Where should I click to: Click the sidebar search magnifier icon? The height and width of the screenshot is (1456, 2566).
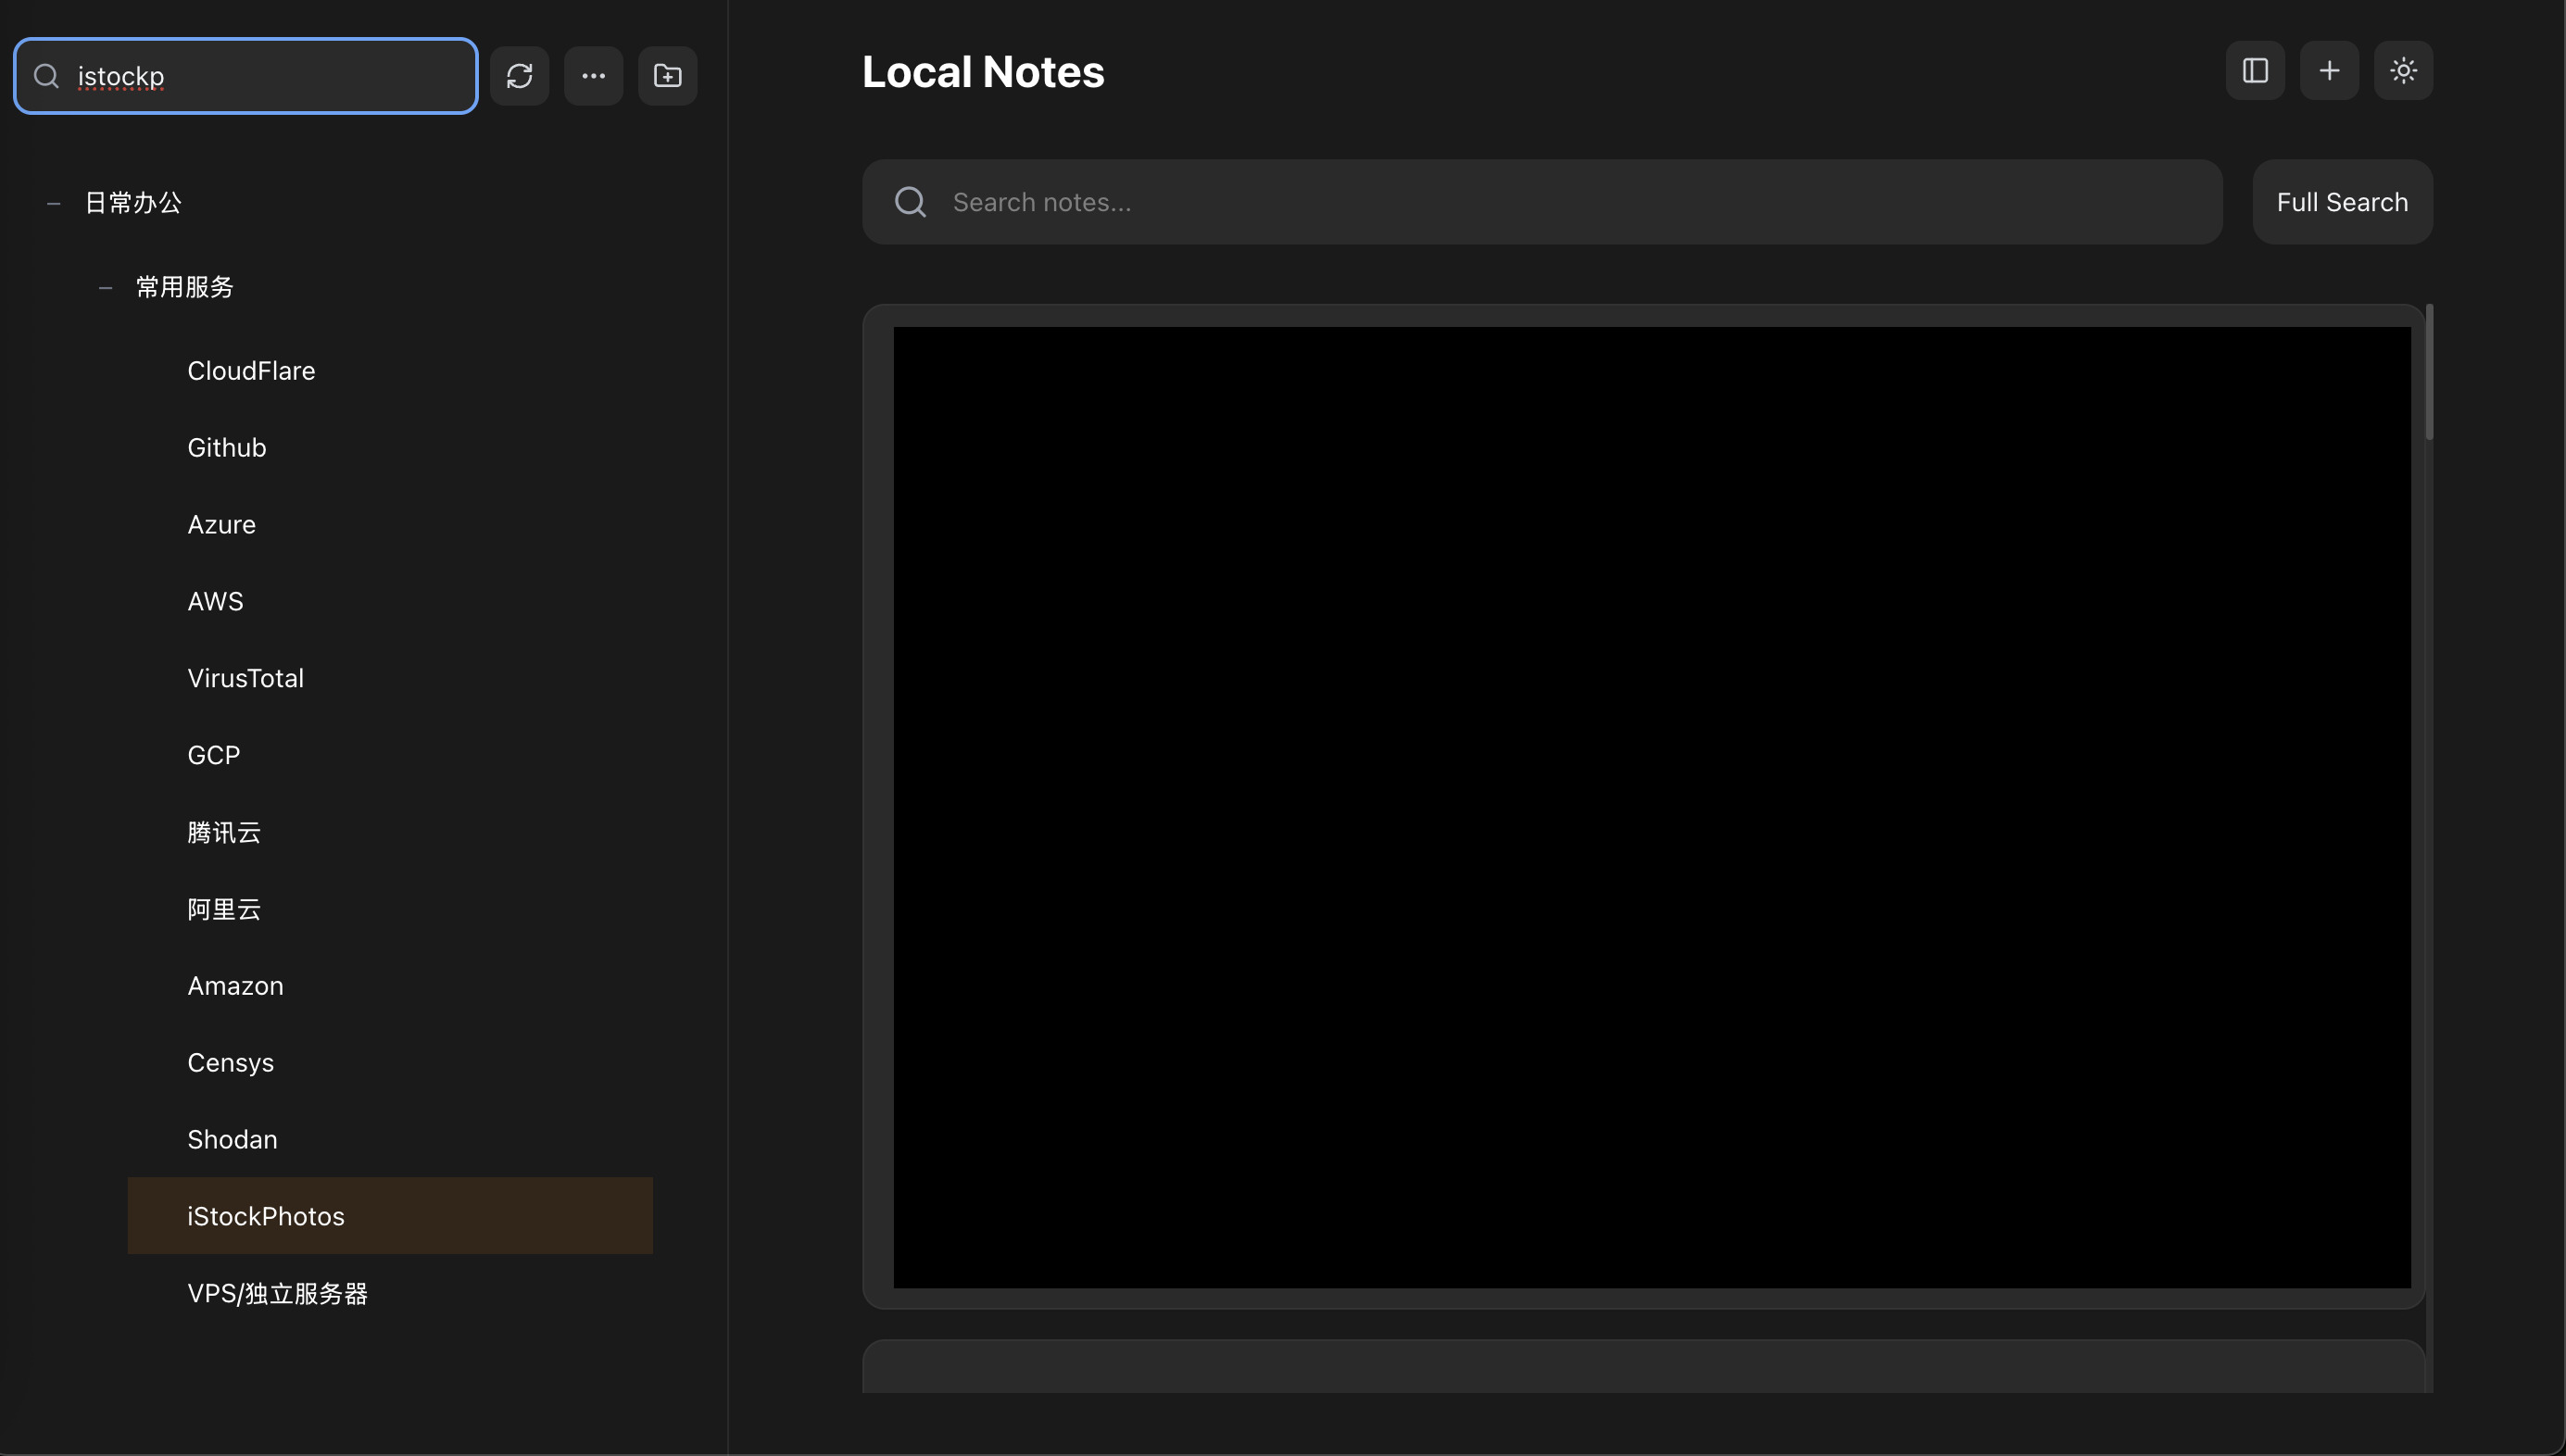tap(46, 76)
